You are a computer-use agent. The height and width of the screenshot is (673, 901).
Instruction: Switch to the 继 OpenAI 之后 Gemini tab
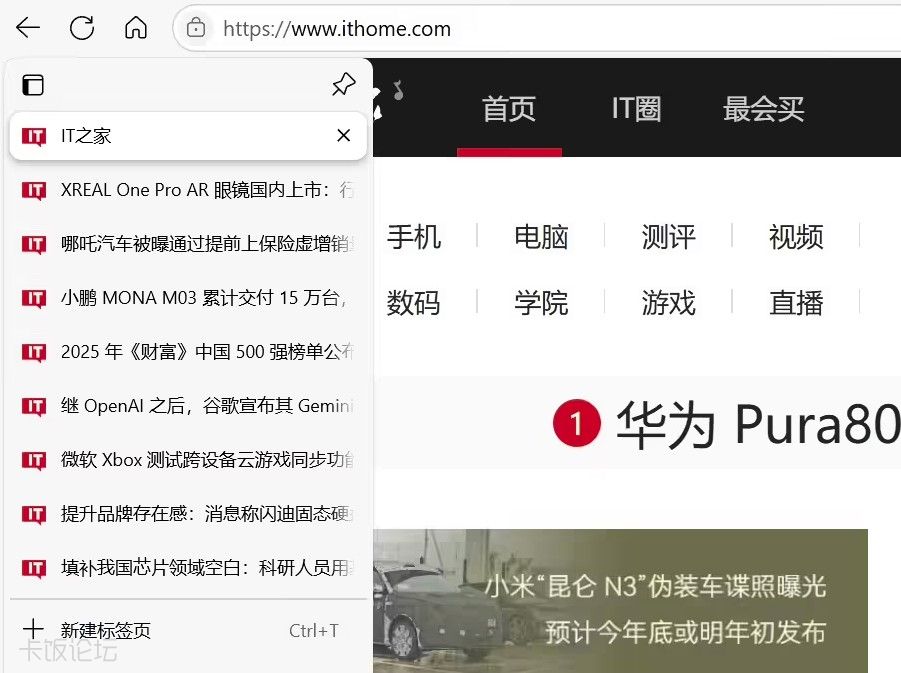[188, 406]
